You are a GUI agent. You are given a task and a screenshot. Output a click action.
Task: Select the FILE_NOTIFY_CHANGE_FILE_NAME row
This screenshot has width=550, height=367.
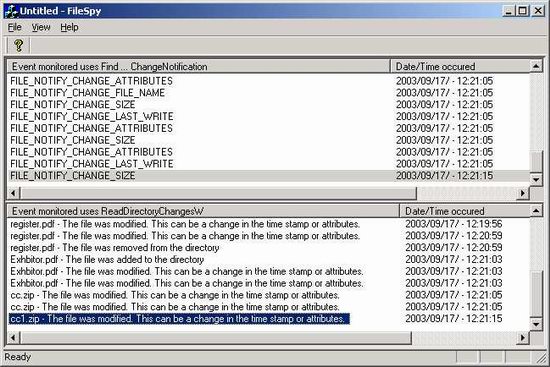(268, 93)
